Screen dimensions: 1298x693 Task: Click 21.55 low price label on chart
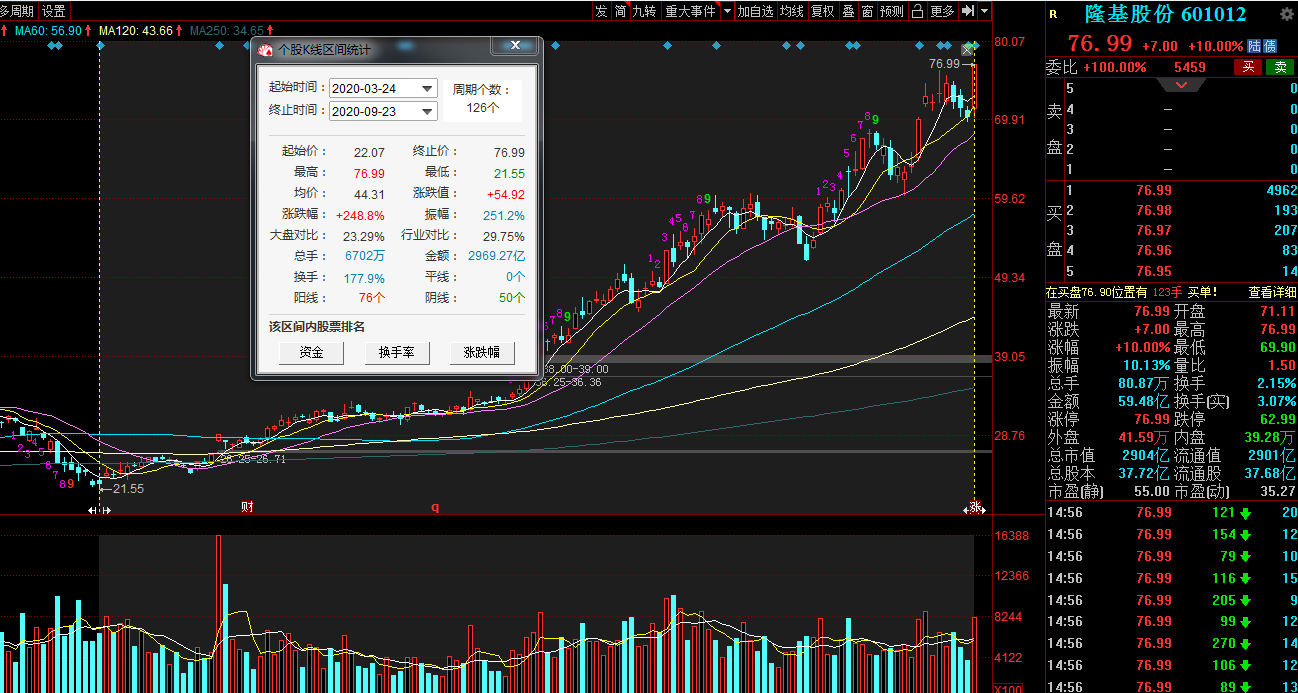point(128,489)
